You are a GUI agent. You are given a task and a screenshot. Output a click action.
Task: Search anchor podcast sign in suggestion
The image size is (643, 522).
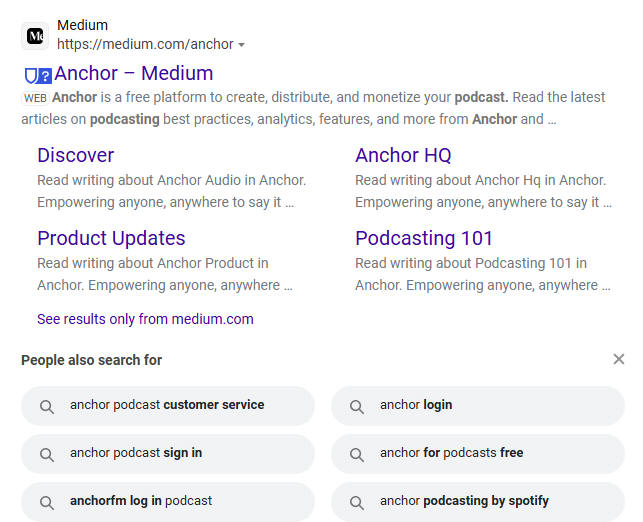point(168,454)
